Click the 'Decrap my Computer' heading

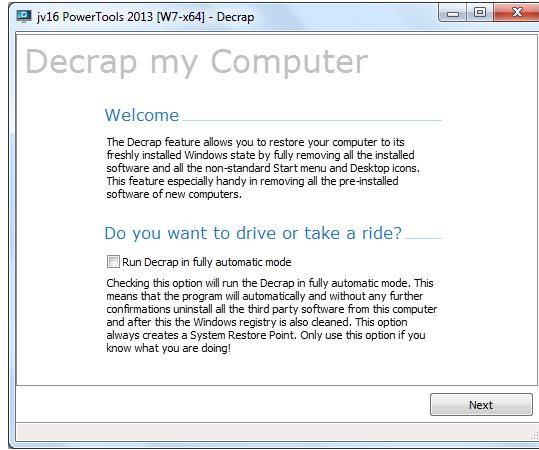click(x=197, y=62)
